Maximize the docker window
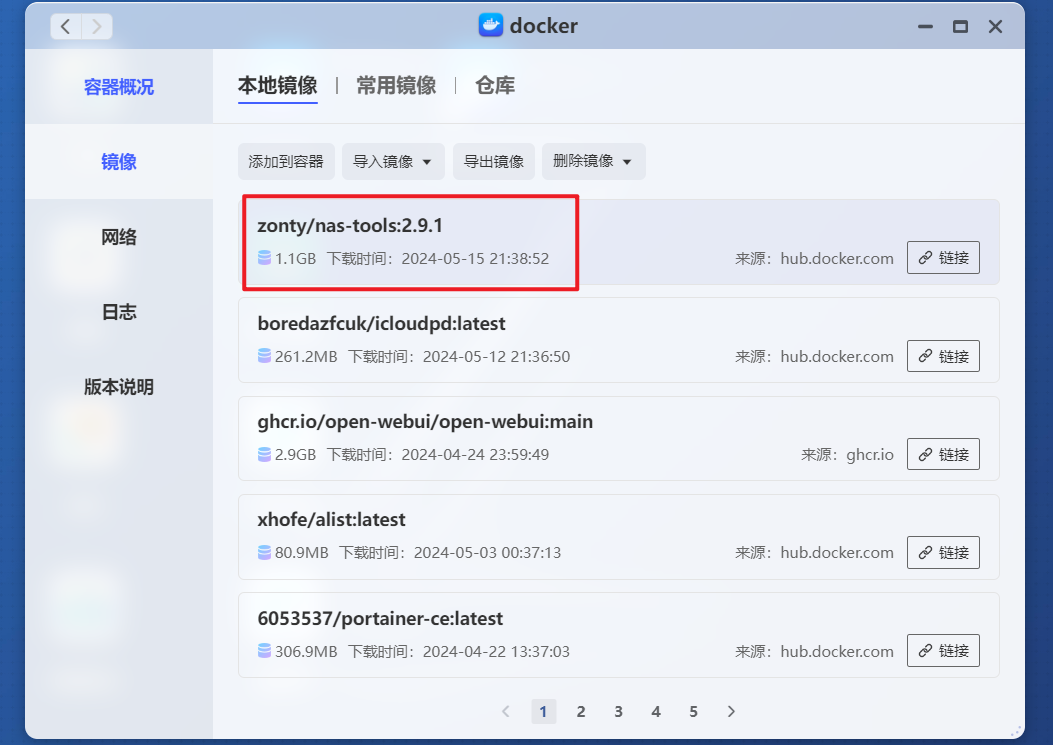This screenshot has width=1053, height=745. pyautogui.click(x=960, y=26)
